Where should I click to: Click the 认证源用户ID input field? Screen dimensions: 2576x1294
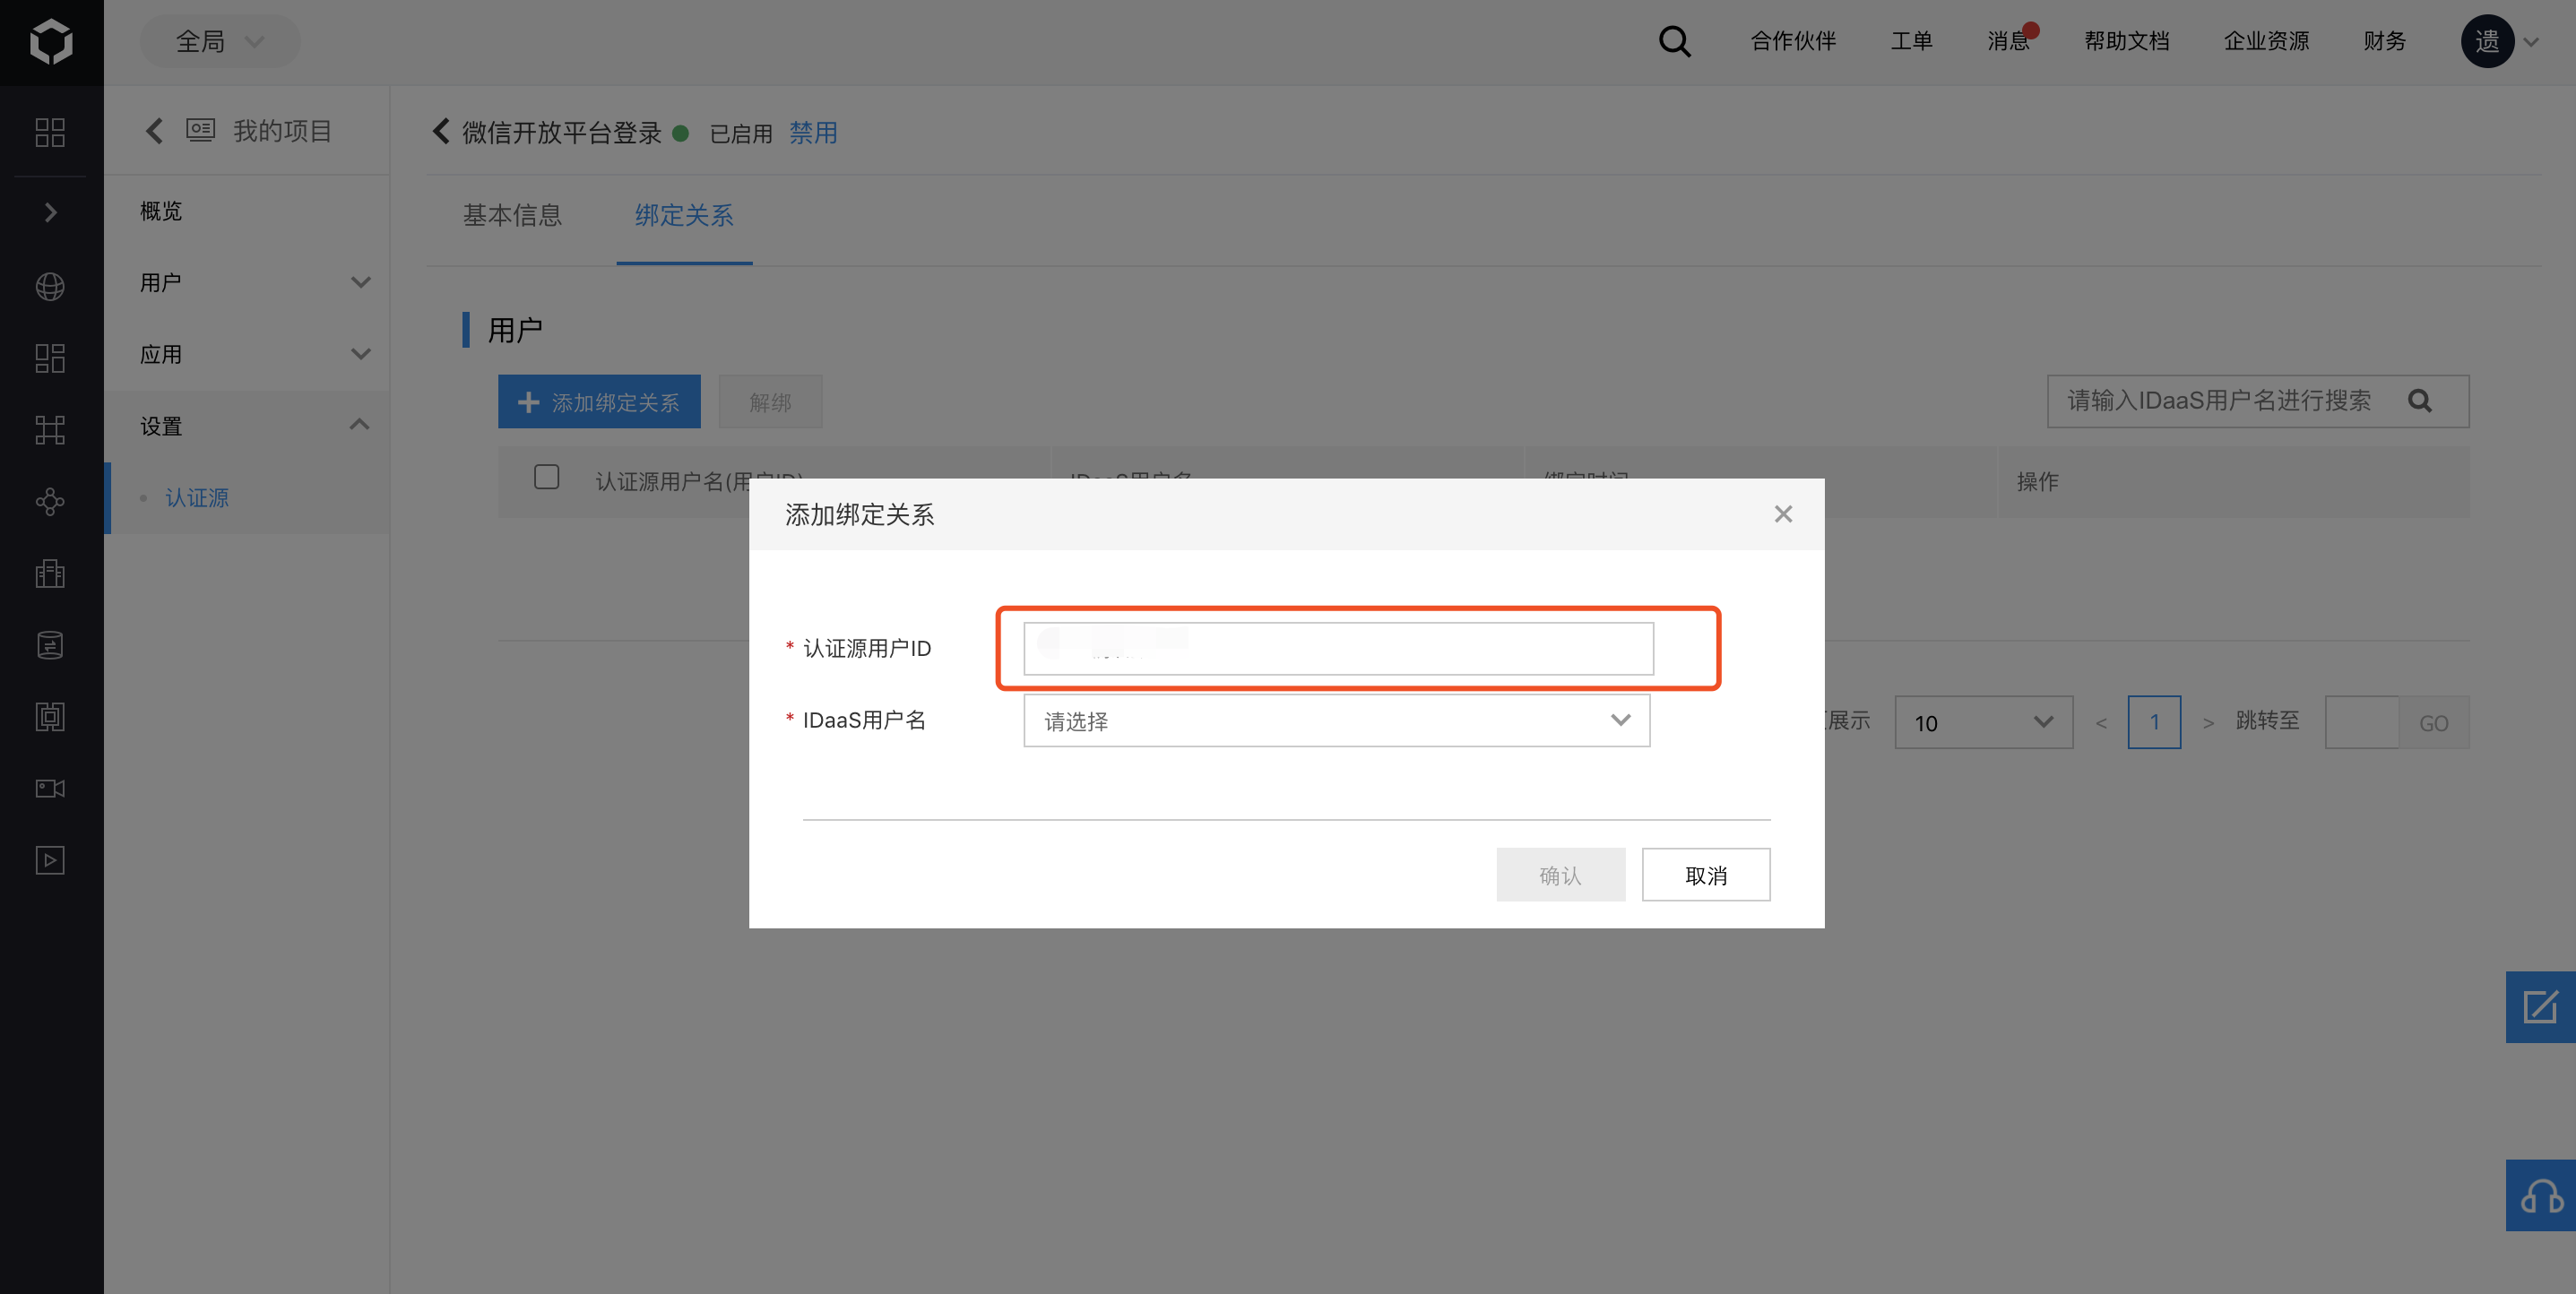[x=1338, y=649]
